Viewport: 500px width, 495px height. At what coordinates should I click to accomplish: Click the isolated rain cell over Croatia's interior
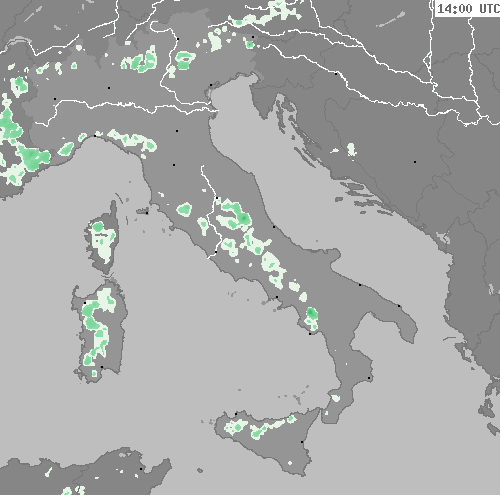click(x=351, y=149)
